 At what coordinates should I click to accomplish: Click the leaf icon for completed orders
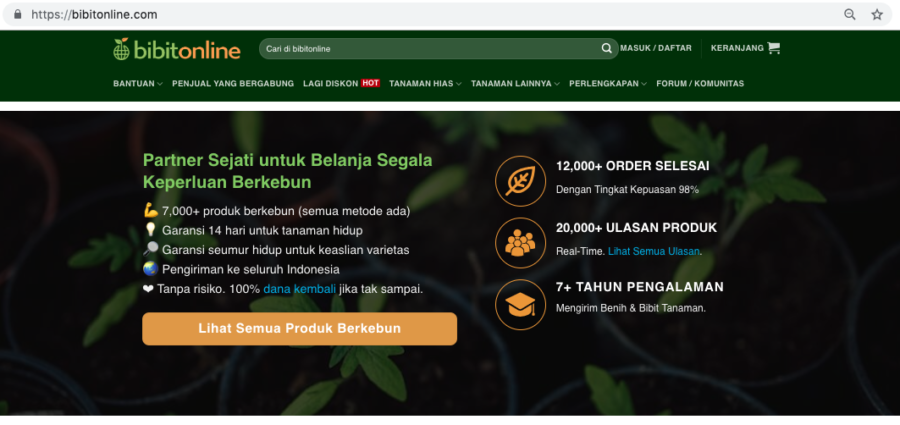[520, 181]
